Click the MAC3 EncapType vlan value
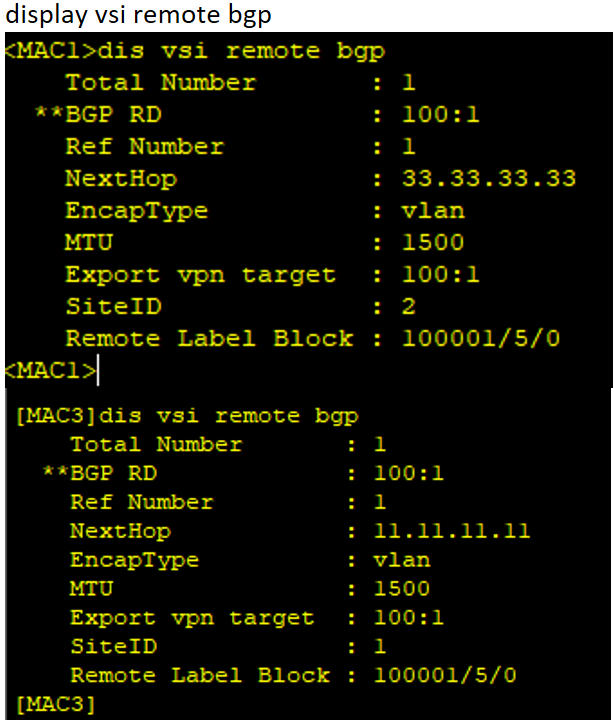The image size is (614, 726). point(401,560)
